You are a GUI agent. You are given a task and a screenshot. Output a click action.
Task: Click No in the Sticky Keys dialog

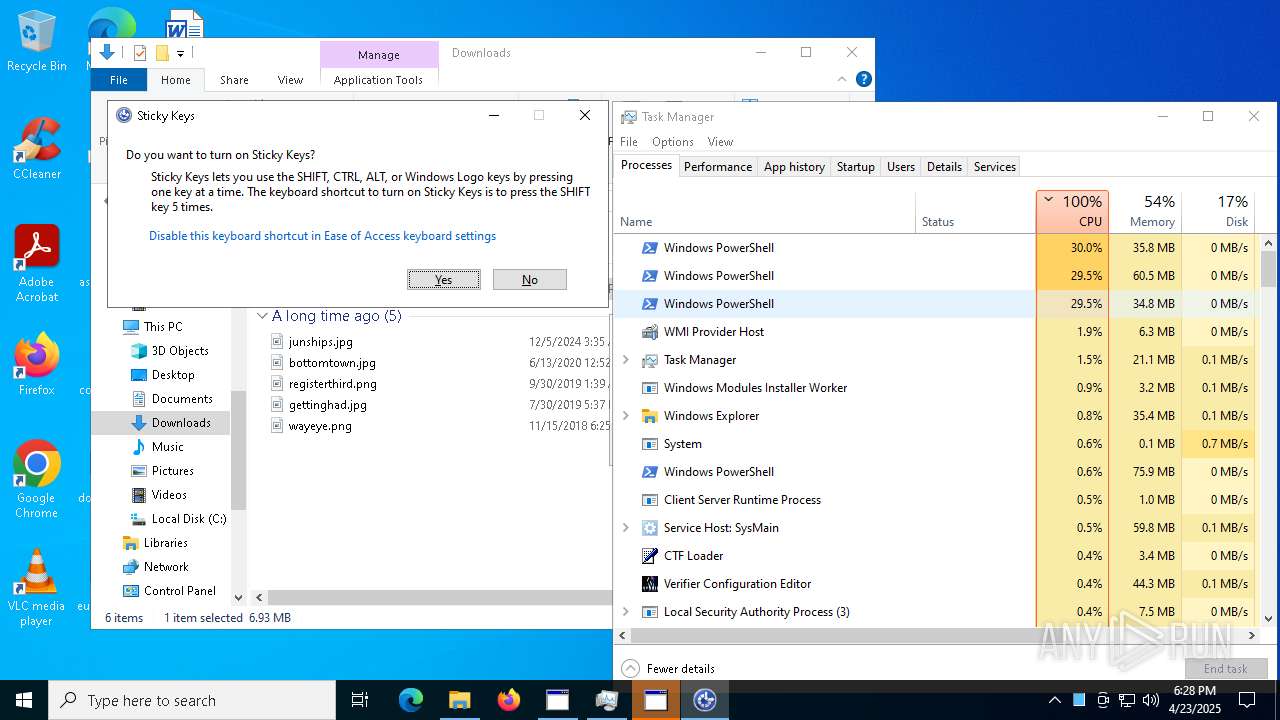[x=530, y=280]
